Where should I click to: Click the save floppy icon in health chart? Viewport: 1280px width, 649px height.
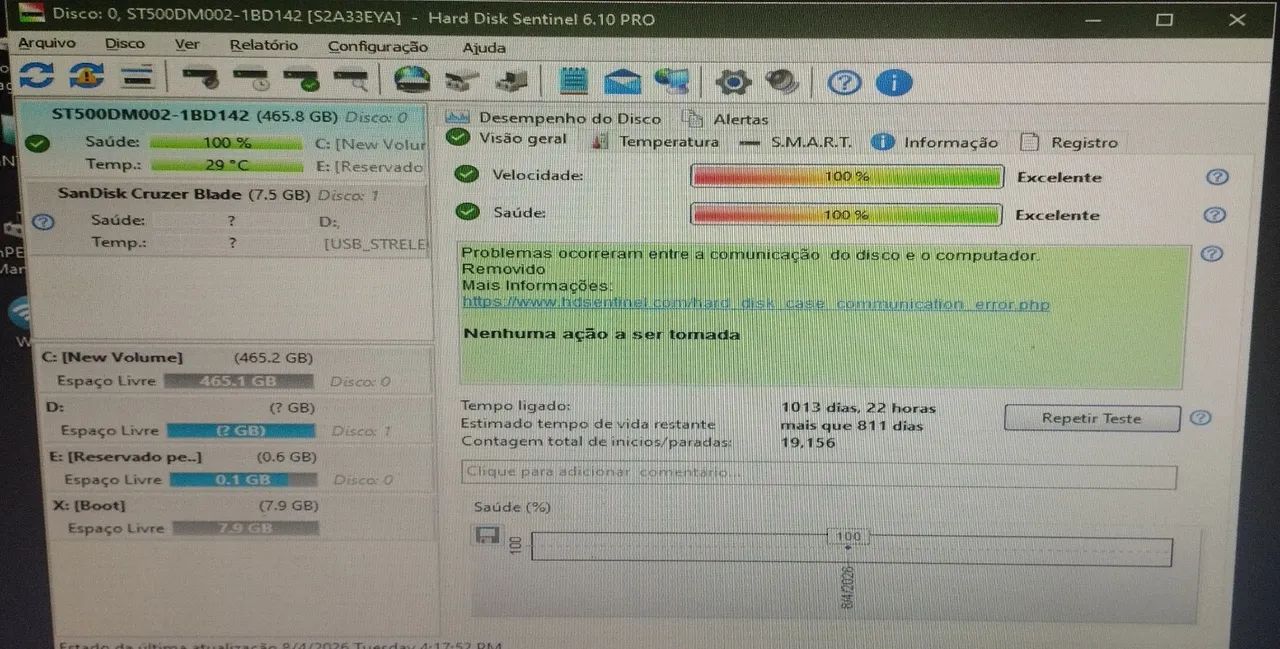(487, 535)
